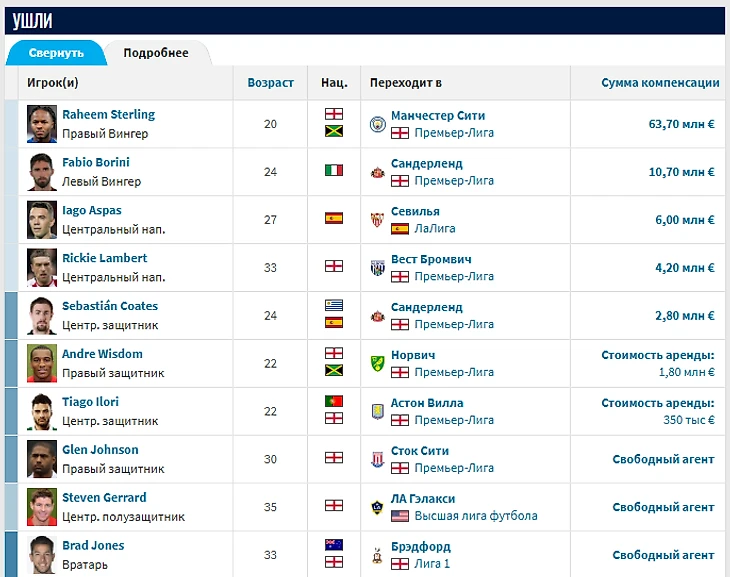Open Steven Gerrard player profile link
This screenshot has width=730, height=577.
[104, 498]
